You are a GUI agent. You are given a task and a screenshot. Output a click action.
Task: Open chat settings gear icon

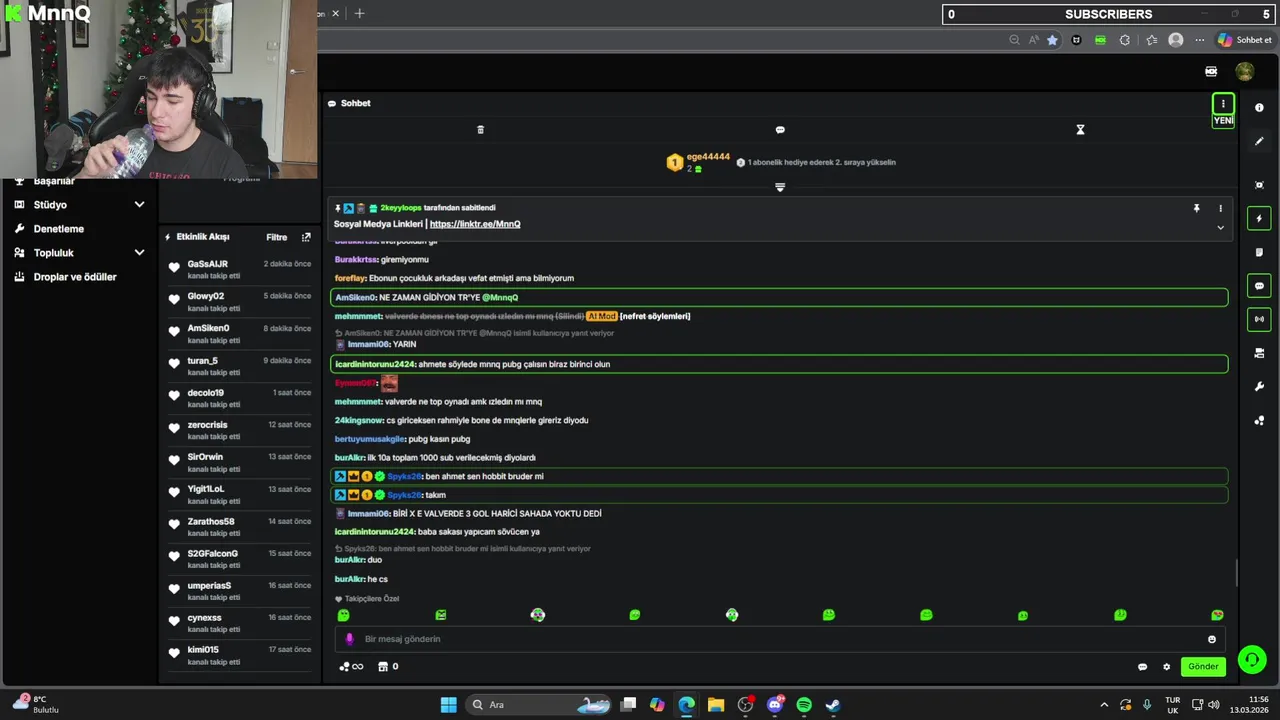pyautogui.click(x=1166, y=667)
